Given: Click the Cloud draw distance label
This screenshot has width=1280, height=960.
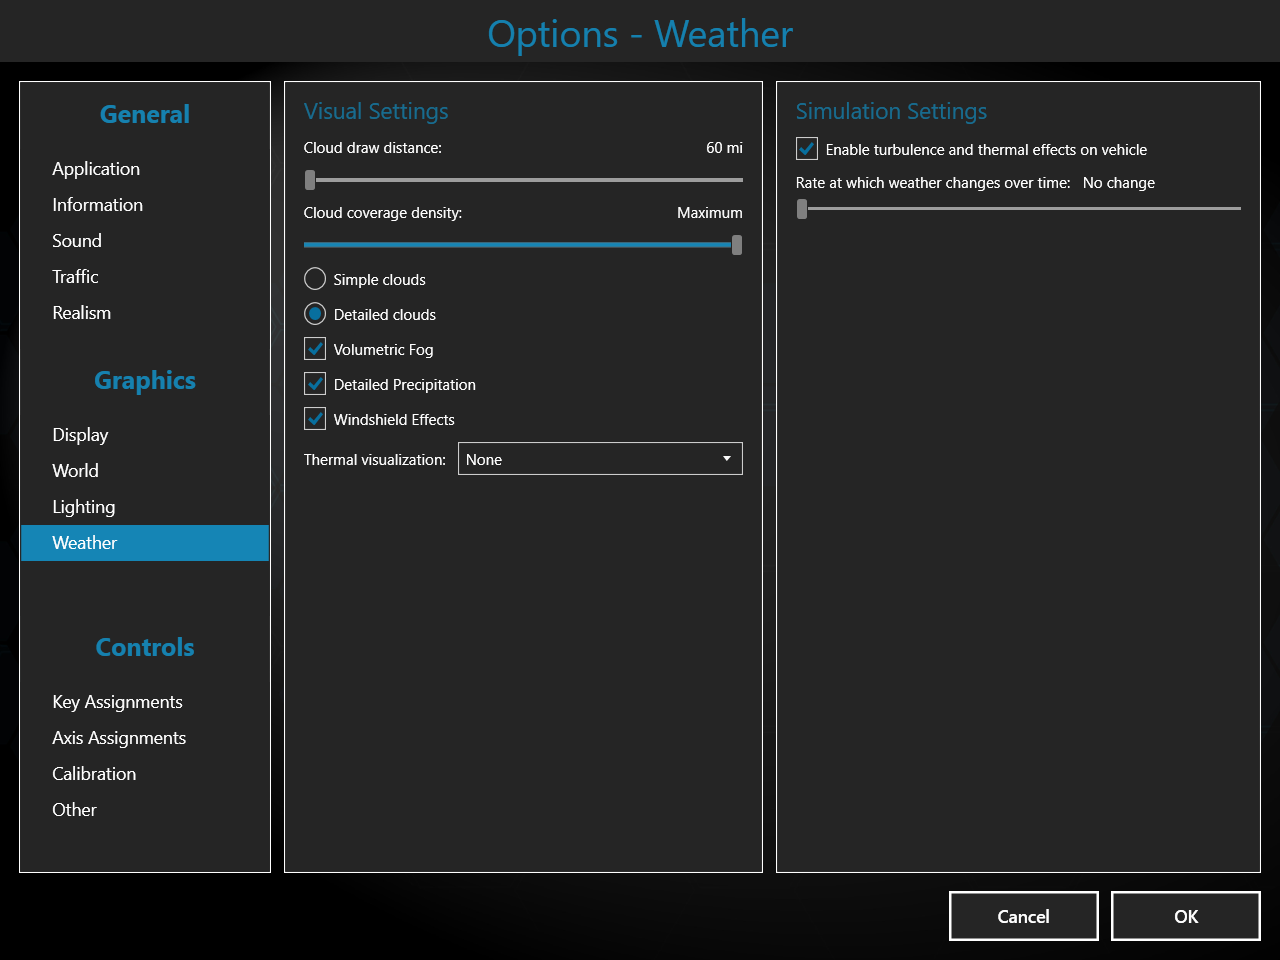Looking at the screenshot, I should click(x=373, y=148).
